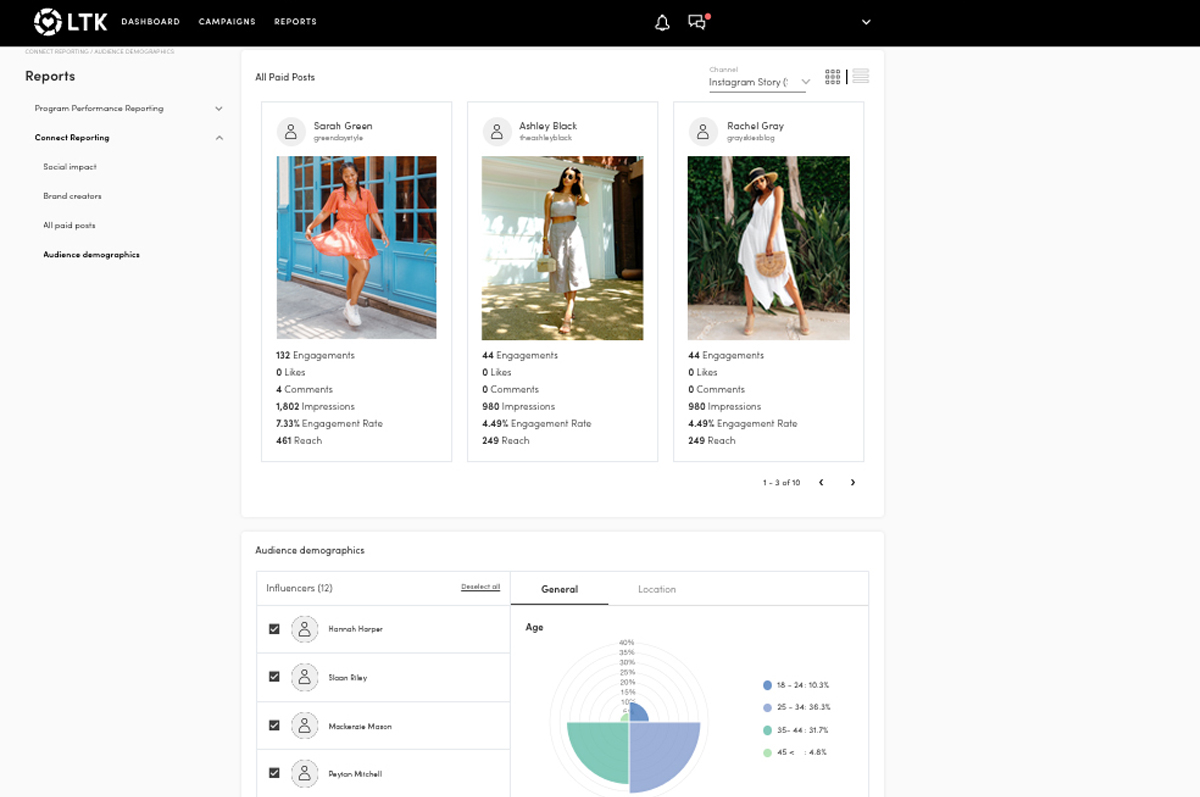The image size is (1200, 797).
Task: Open Rachel Gray's post photo
Action: (768, 248)
